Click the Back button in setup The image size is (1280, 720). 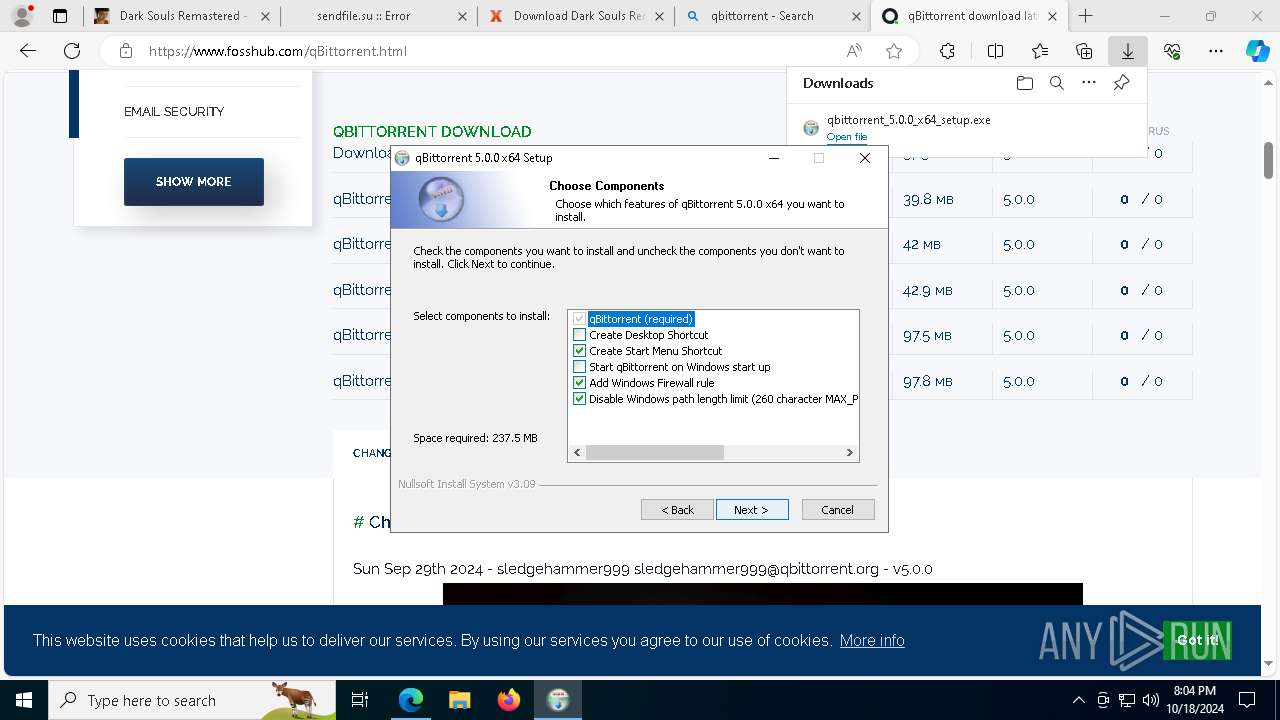coord(677,510)
